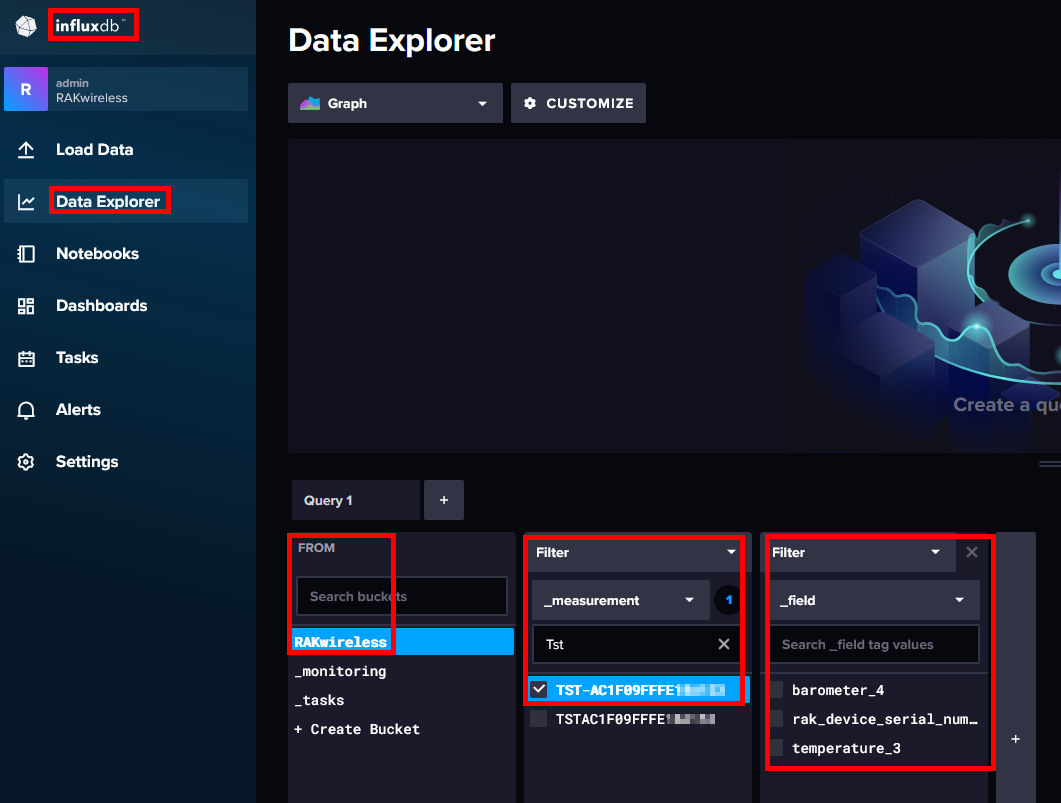The height and width of the screenshot is (803, 1061).
Task: Open Data Explorer in the sidebar
Action: pos(108,202)
